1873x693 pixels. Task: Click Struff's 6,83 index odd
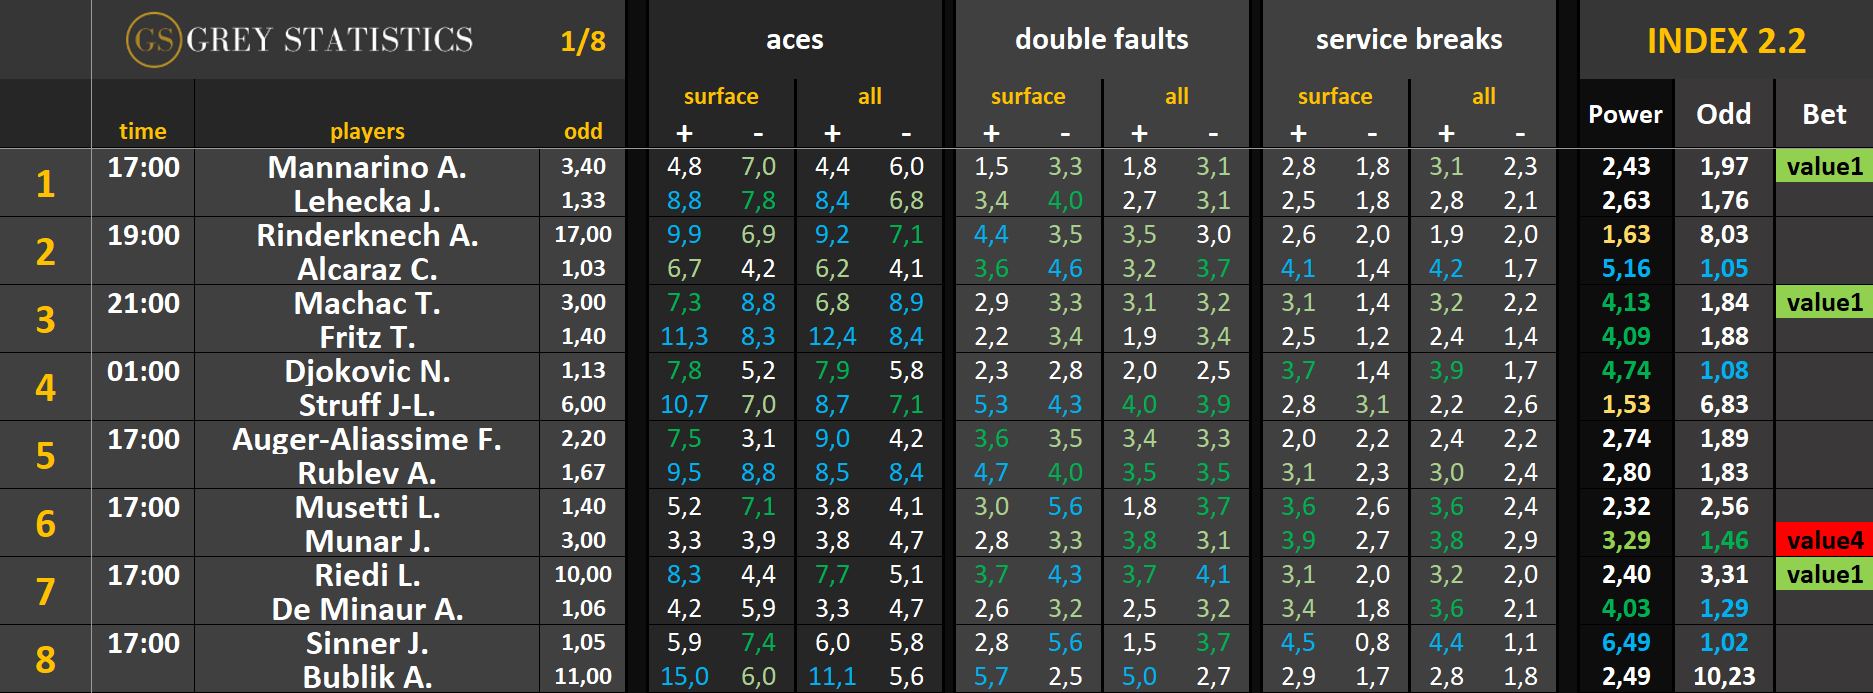(x=1724, y=404)
